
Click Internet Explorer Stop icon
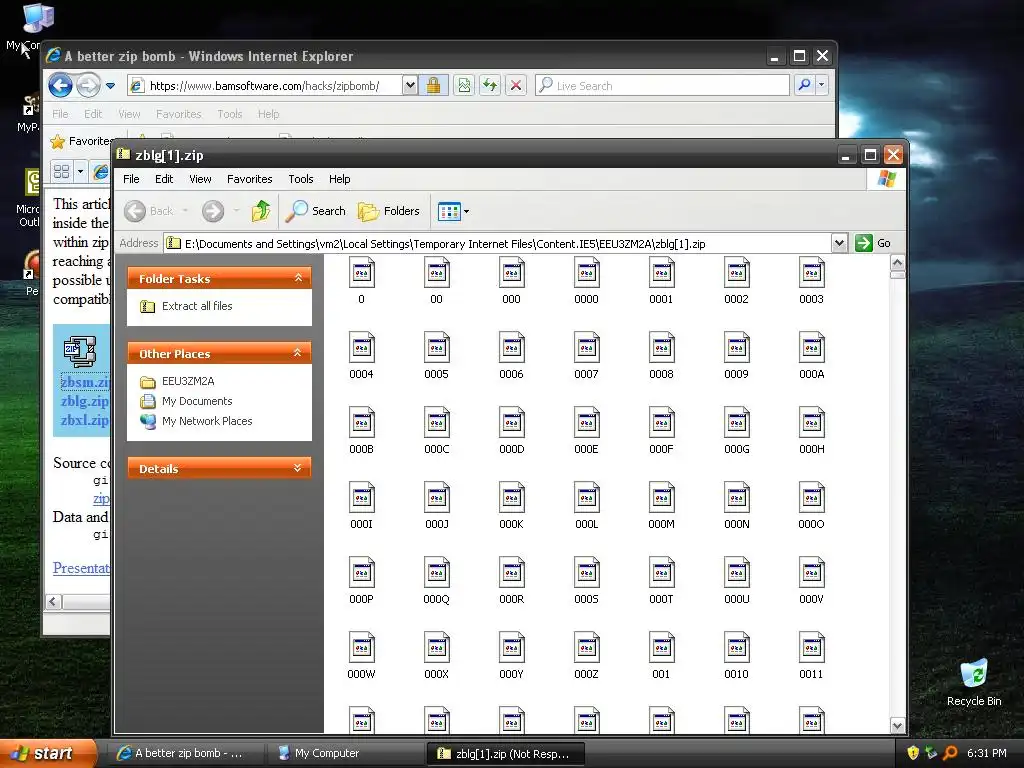pyautogui.click(x=516, y=86)
